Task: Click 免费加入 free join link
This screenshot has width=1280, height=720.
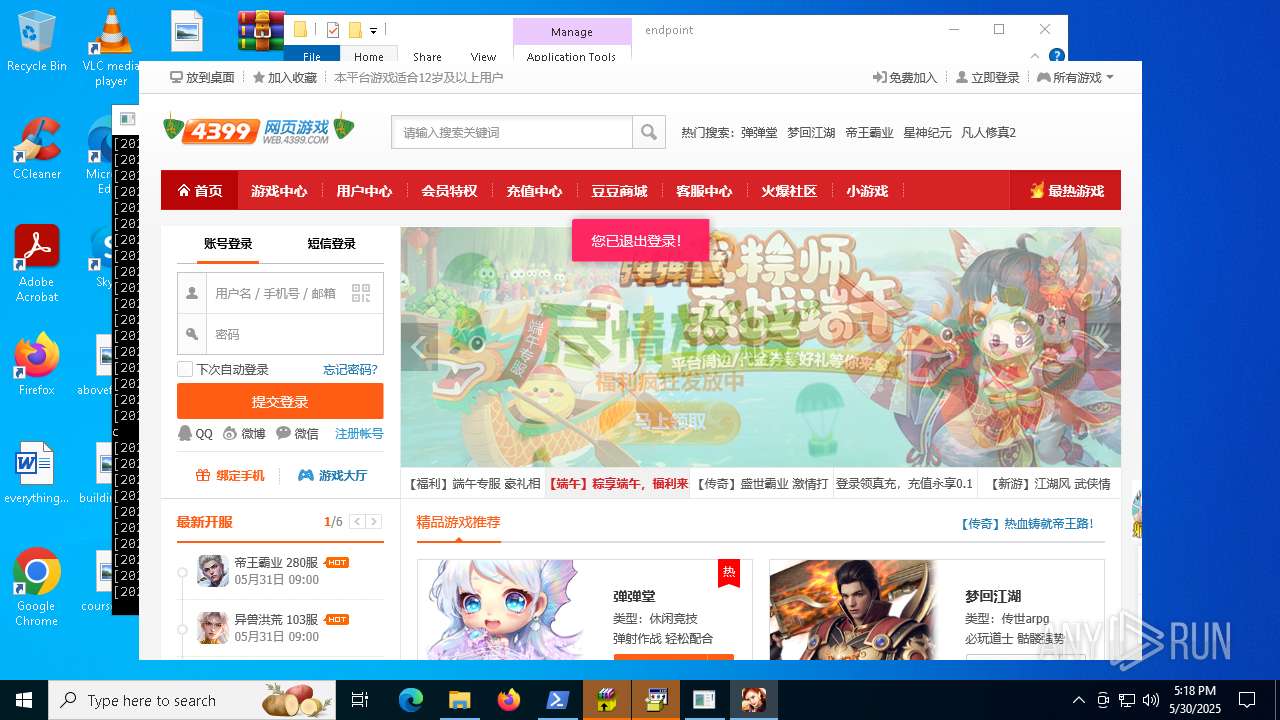Action: pyautogui.click(x=905, y=77)
